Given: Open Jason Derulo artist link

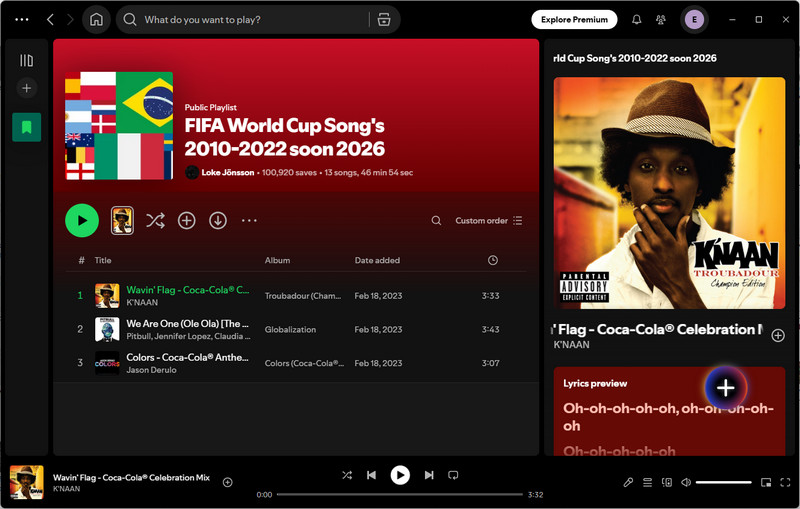Looking at the screenshot, I should (151, 370).
